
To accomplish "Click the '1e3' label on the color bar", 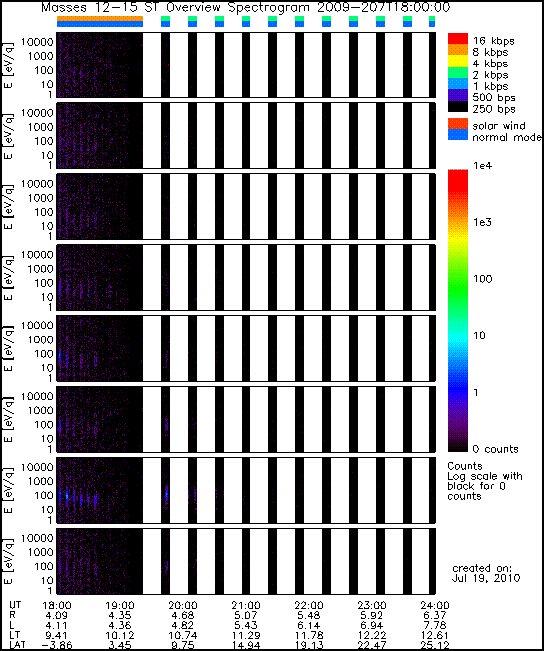I will click(482, 222).
